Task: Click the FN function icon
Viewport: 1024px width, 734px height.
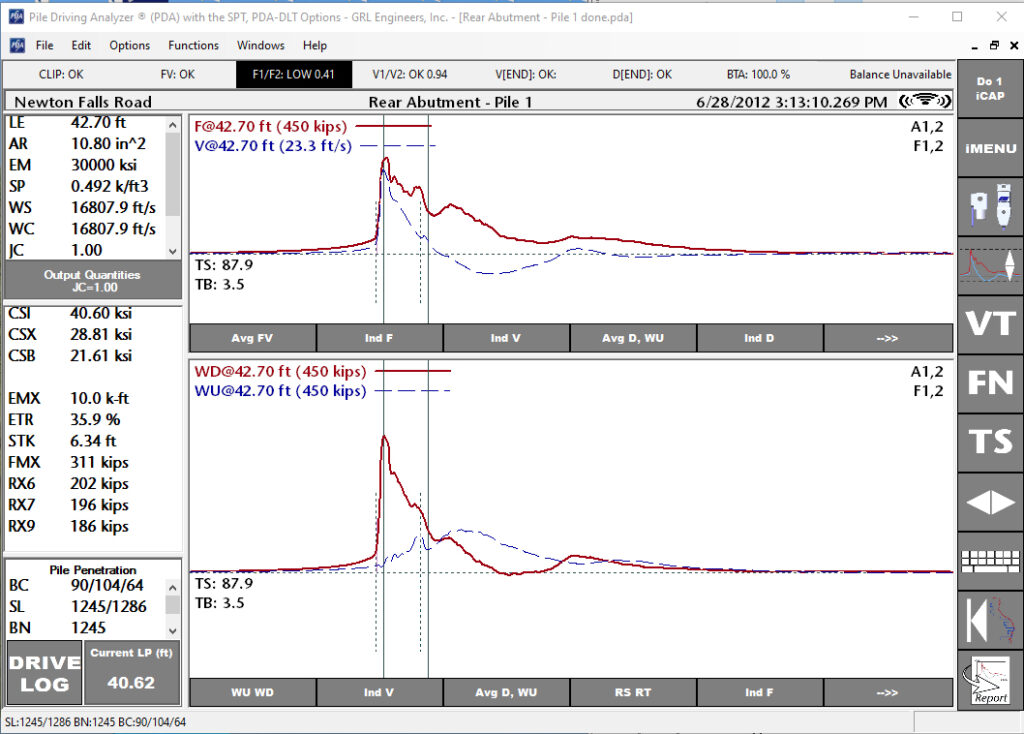Action: click(990, 383)
